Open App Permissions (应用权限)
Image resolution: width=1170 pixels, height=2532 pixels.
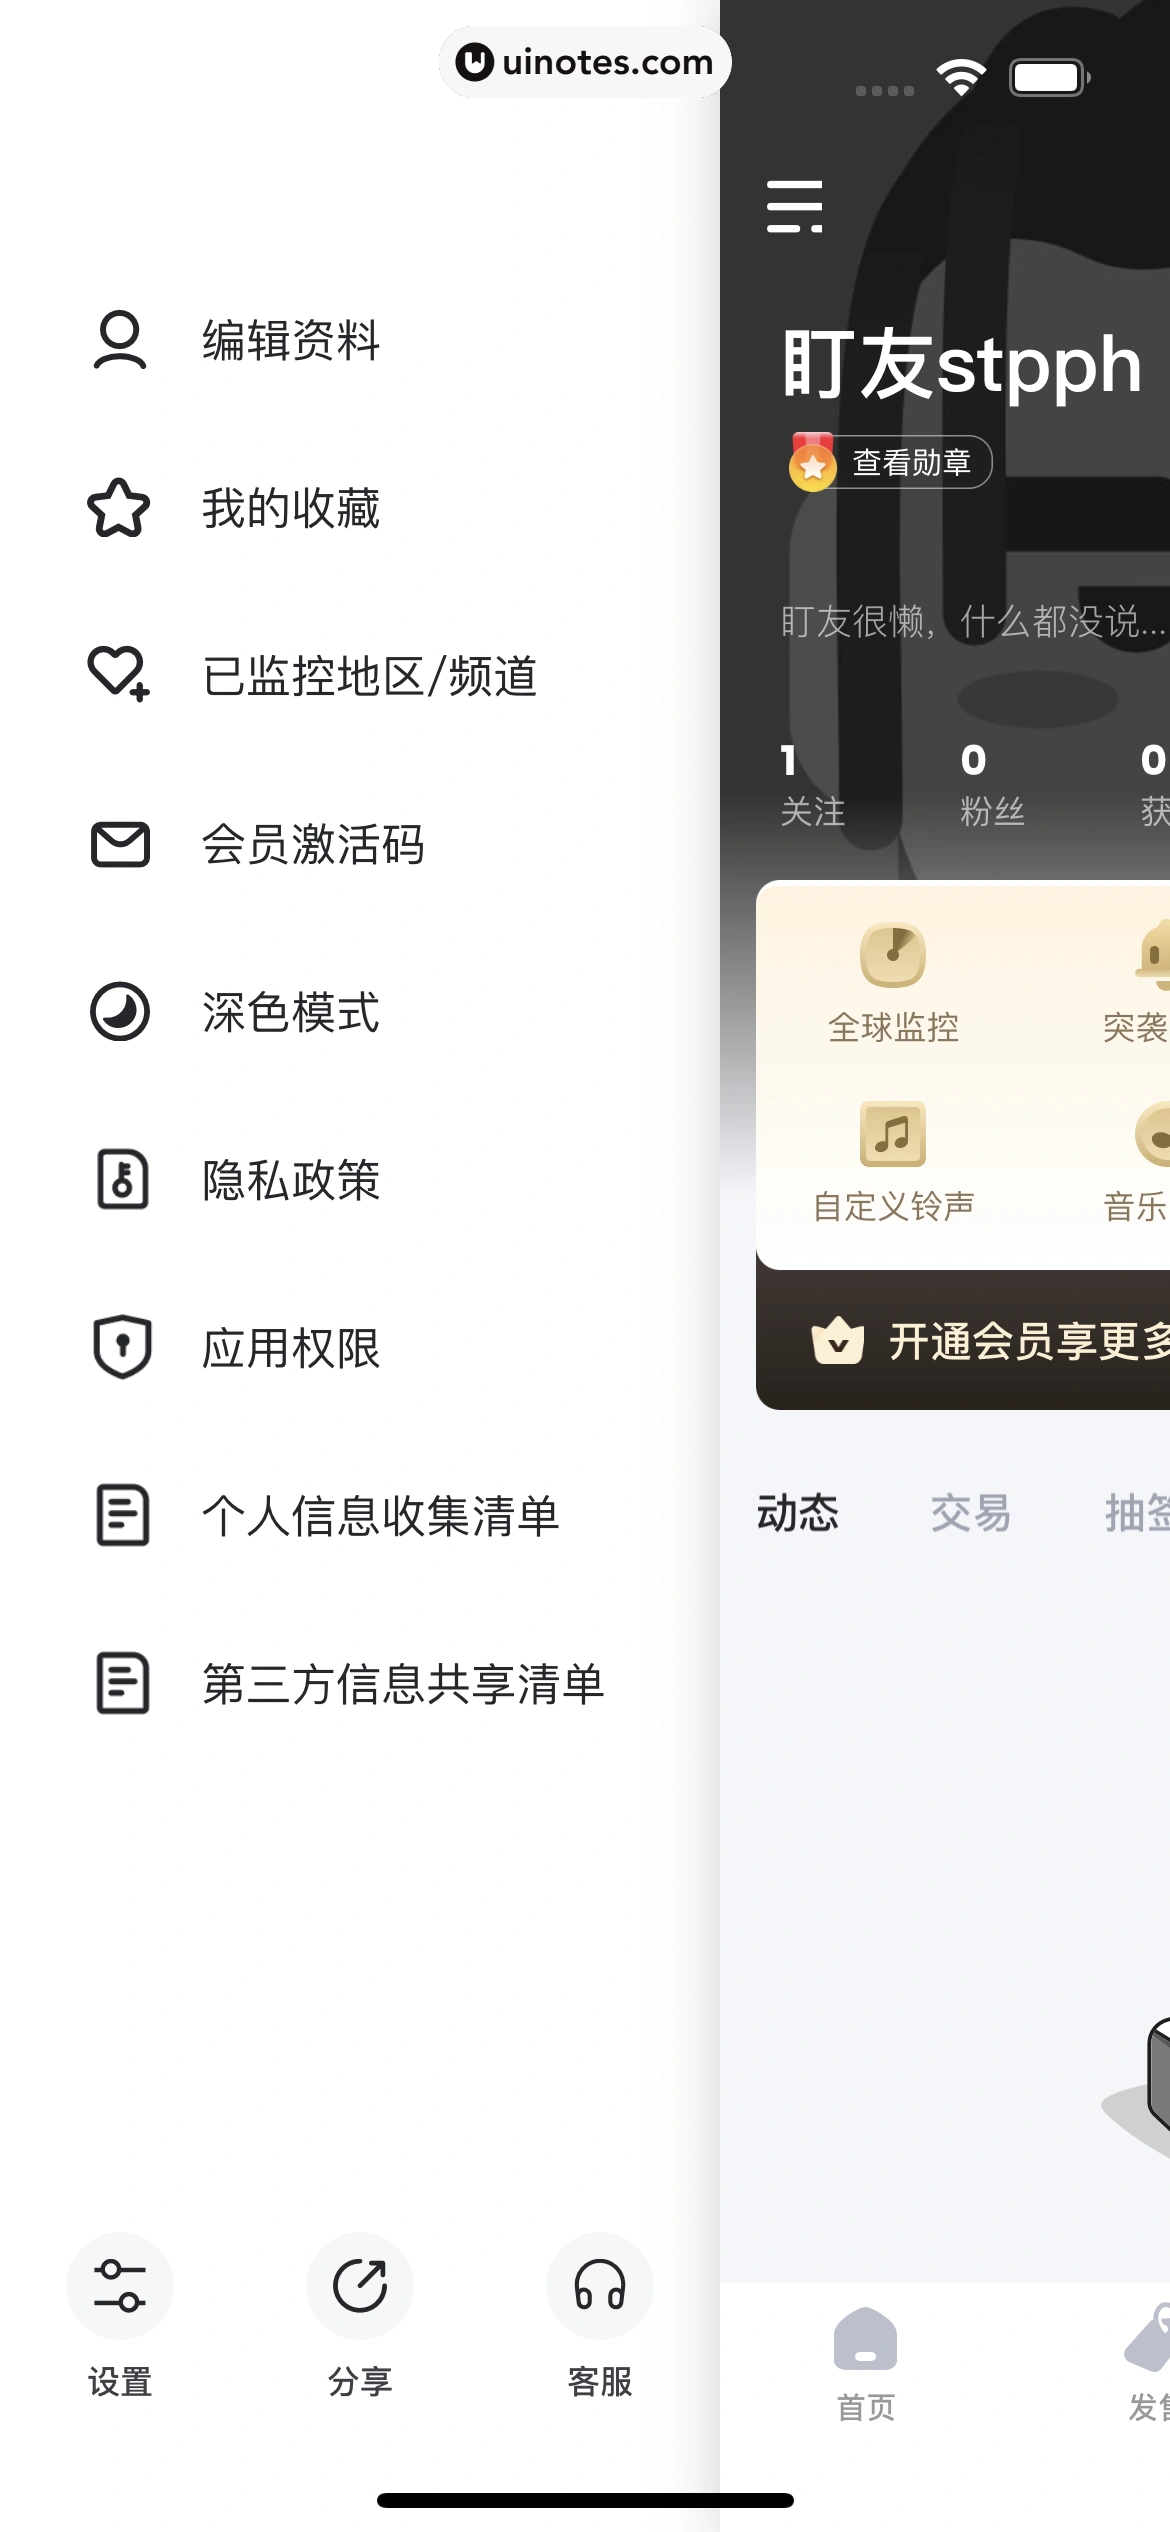pyautogui.click(x=290, y=1348)
